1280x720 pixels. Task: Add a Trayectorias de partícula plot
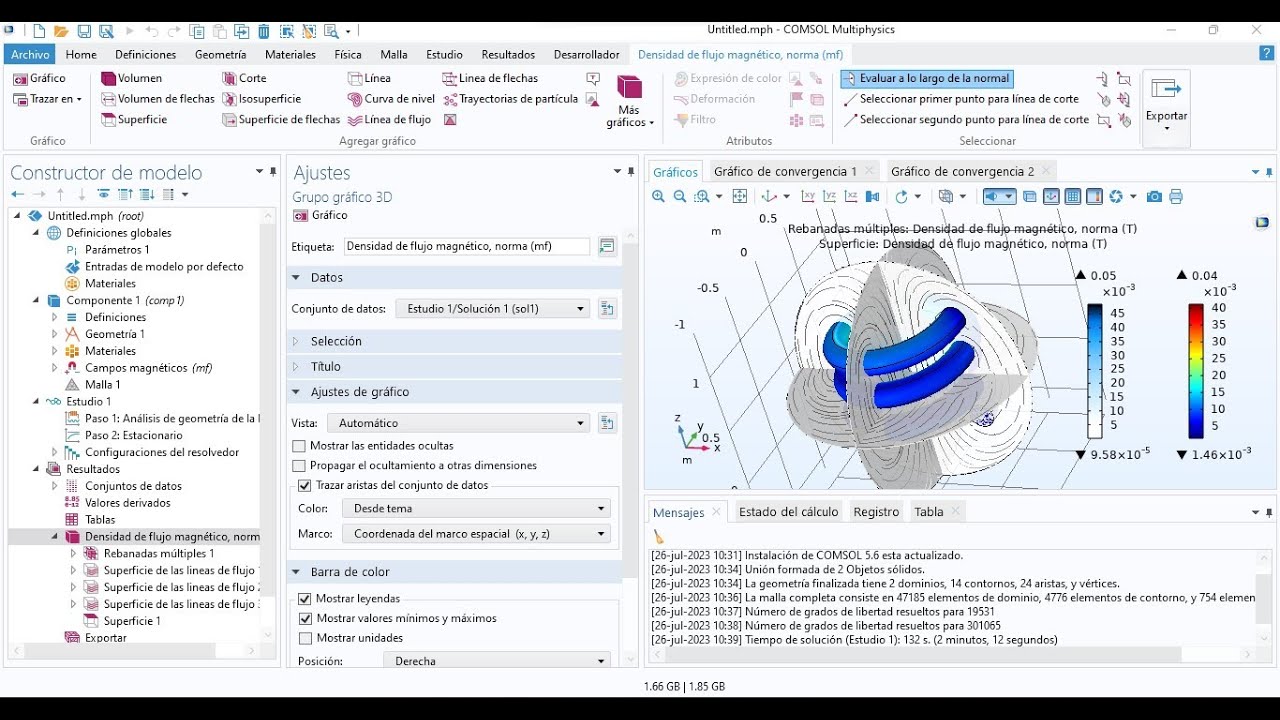(x=519, y=98)
